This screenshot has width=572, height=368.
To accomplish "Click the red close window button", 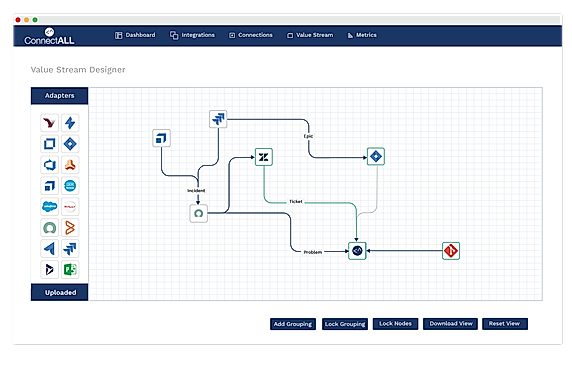I will coord(18,20).
